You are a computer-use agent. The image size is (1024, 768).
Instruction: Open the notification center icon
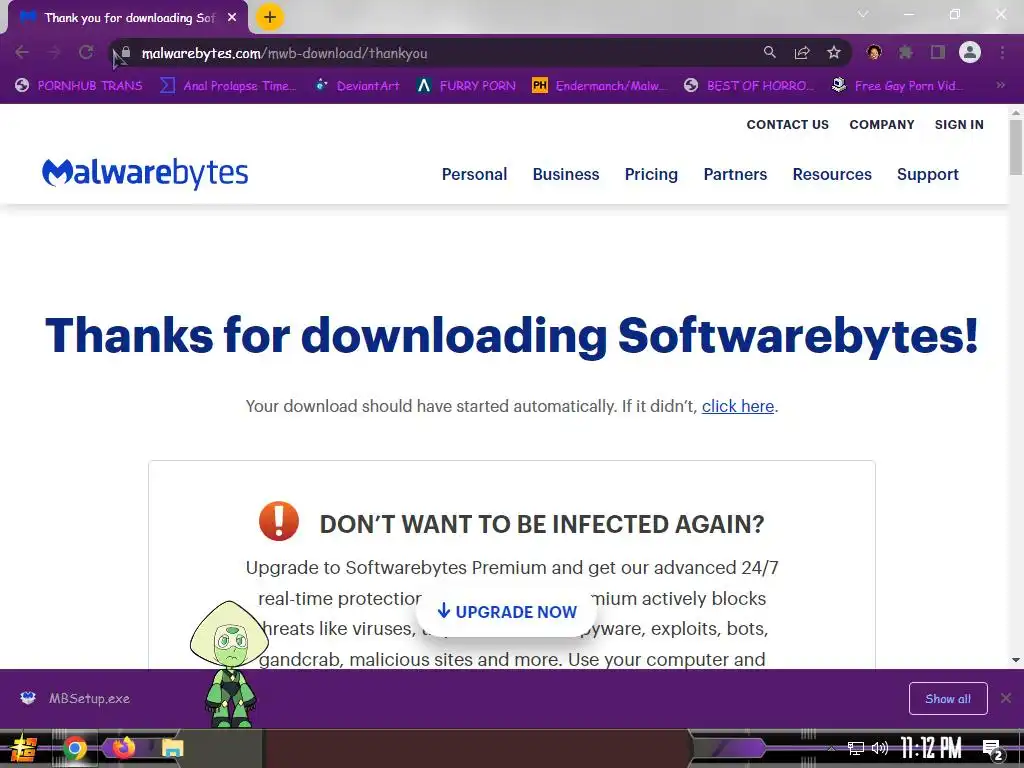click(992, 749)
